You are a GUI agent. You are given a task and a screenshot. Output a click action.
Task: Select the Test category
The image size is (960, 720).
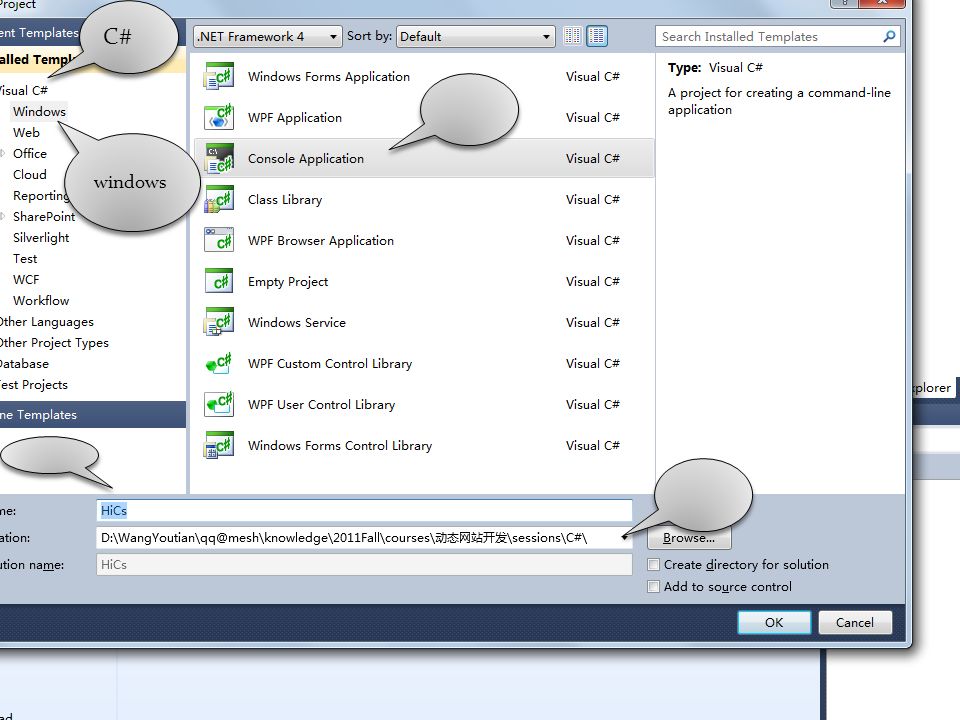pos(25,258)
